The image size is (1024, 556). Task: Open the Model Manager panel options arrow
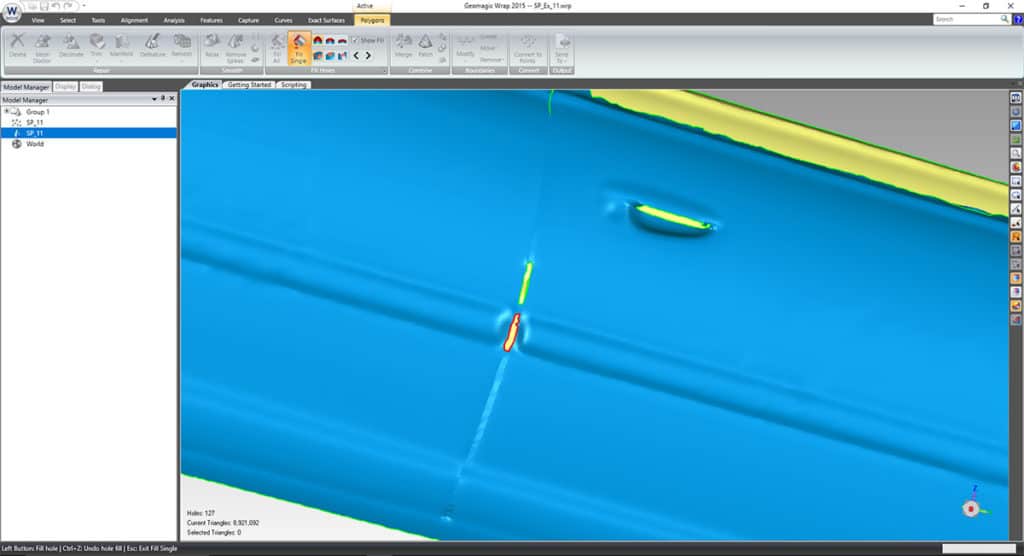coord(154,99)
